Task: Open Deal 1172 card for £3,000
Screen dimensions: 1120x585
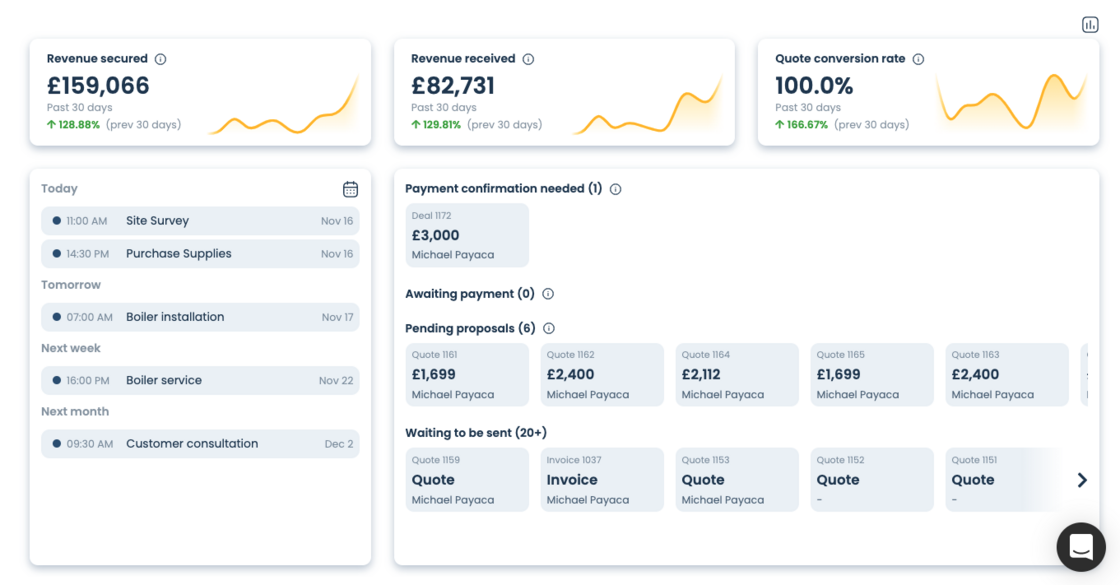Action: (x=467, y=236)
